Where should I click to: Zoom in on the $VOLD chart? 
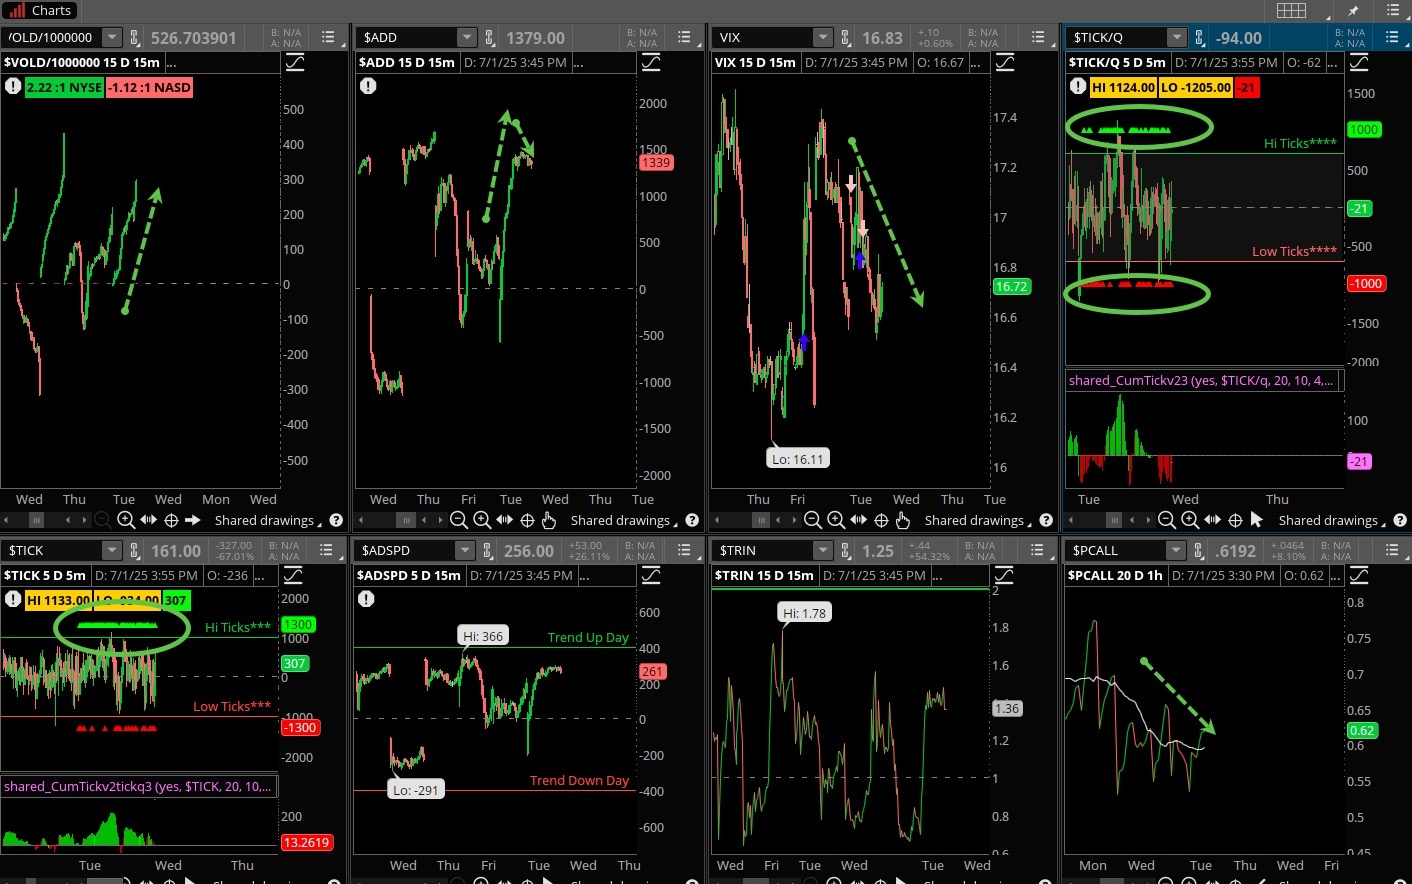[126, 520]
